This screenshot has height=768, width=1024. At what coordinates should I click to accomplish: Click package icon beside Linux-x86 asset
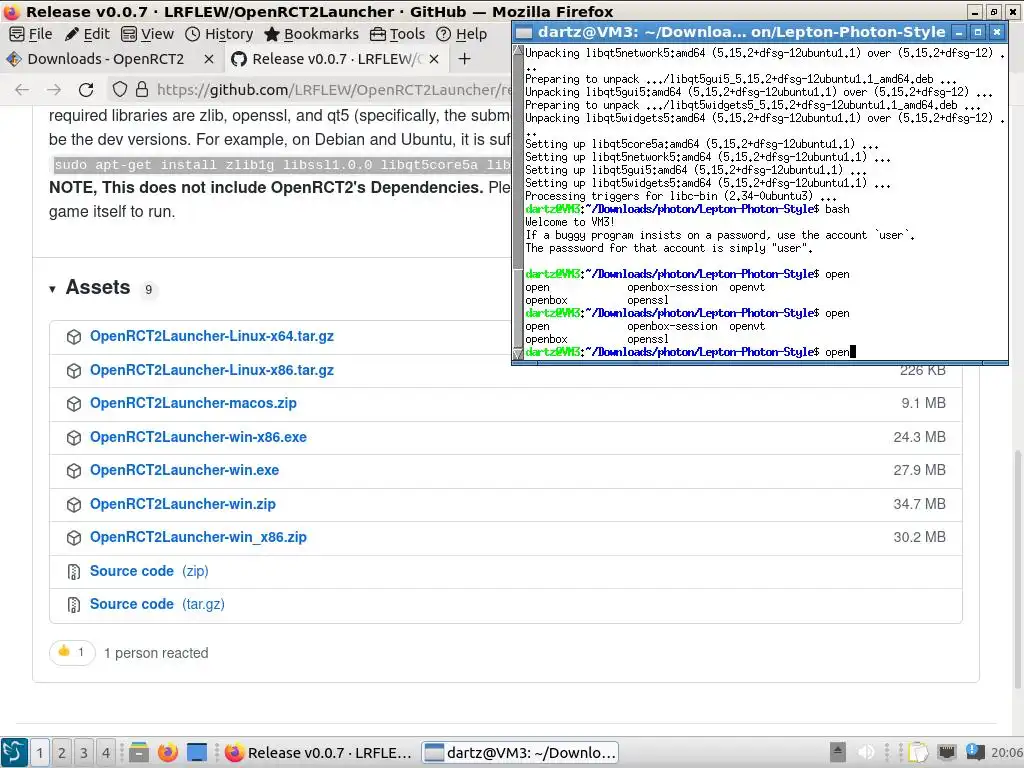[74, 371]
